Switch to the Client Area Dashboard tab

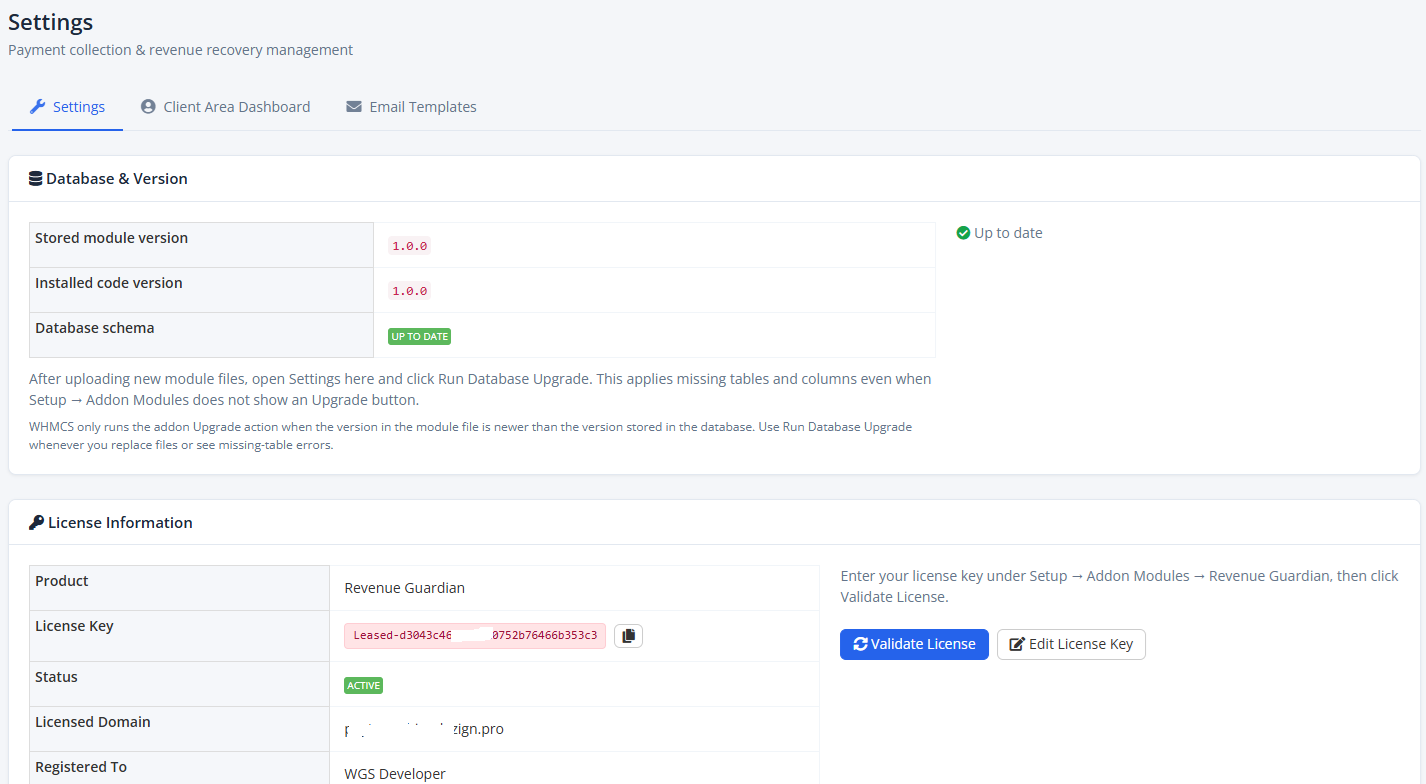225,107
